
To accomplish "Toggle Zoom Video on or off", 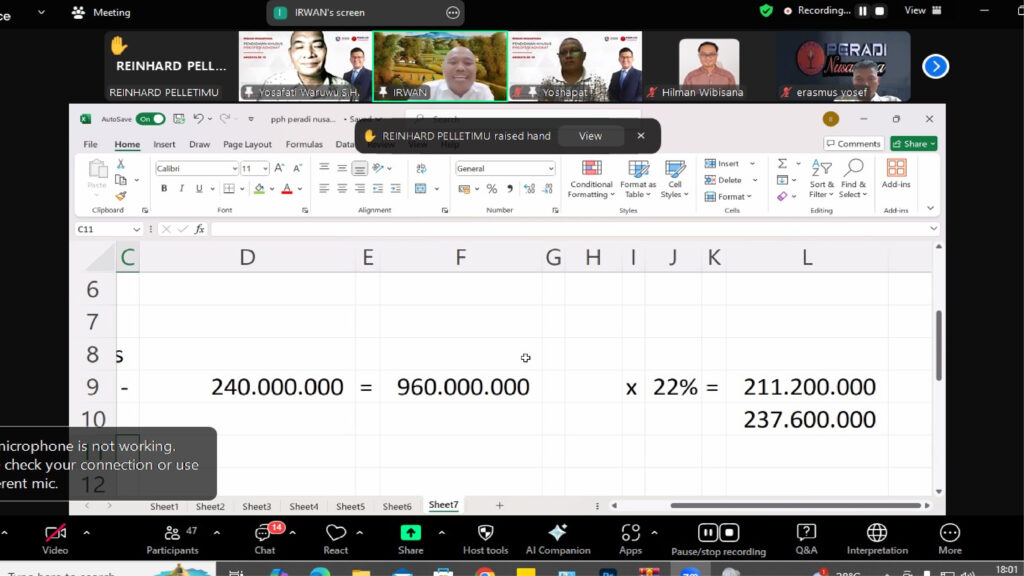I will (55, 539).
